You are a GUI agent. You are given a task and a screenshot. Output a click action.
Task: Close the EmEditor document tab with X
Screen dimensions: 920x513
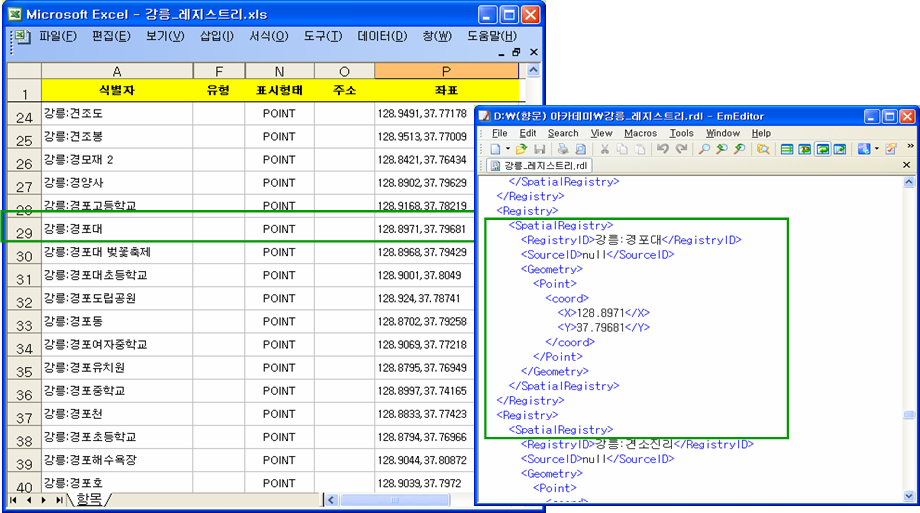(907, 166)
